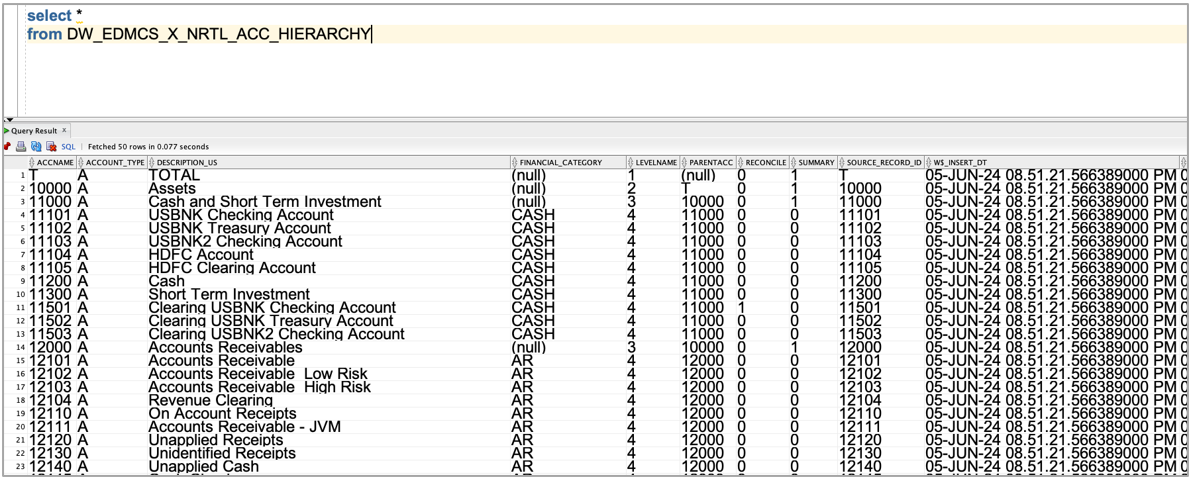
Task: Select the 'Unidentified Receipts' cell
Action: [x=330, y=453]
